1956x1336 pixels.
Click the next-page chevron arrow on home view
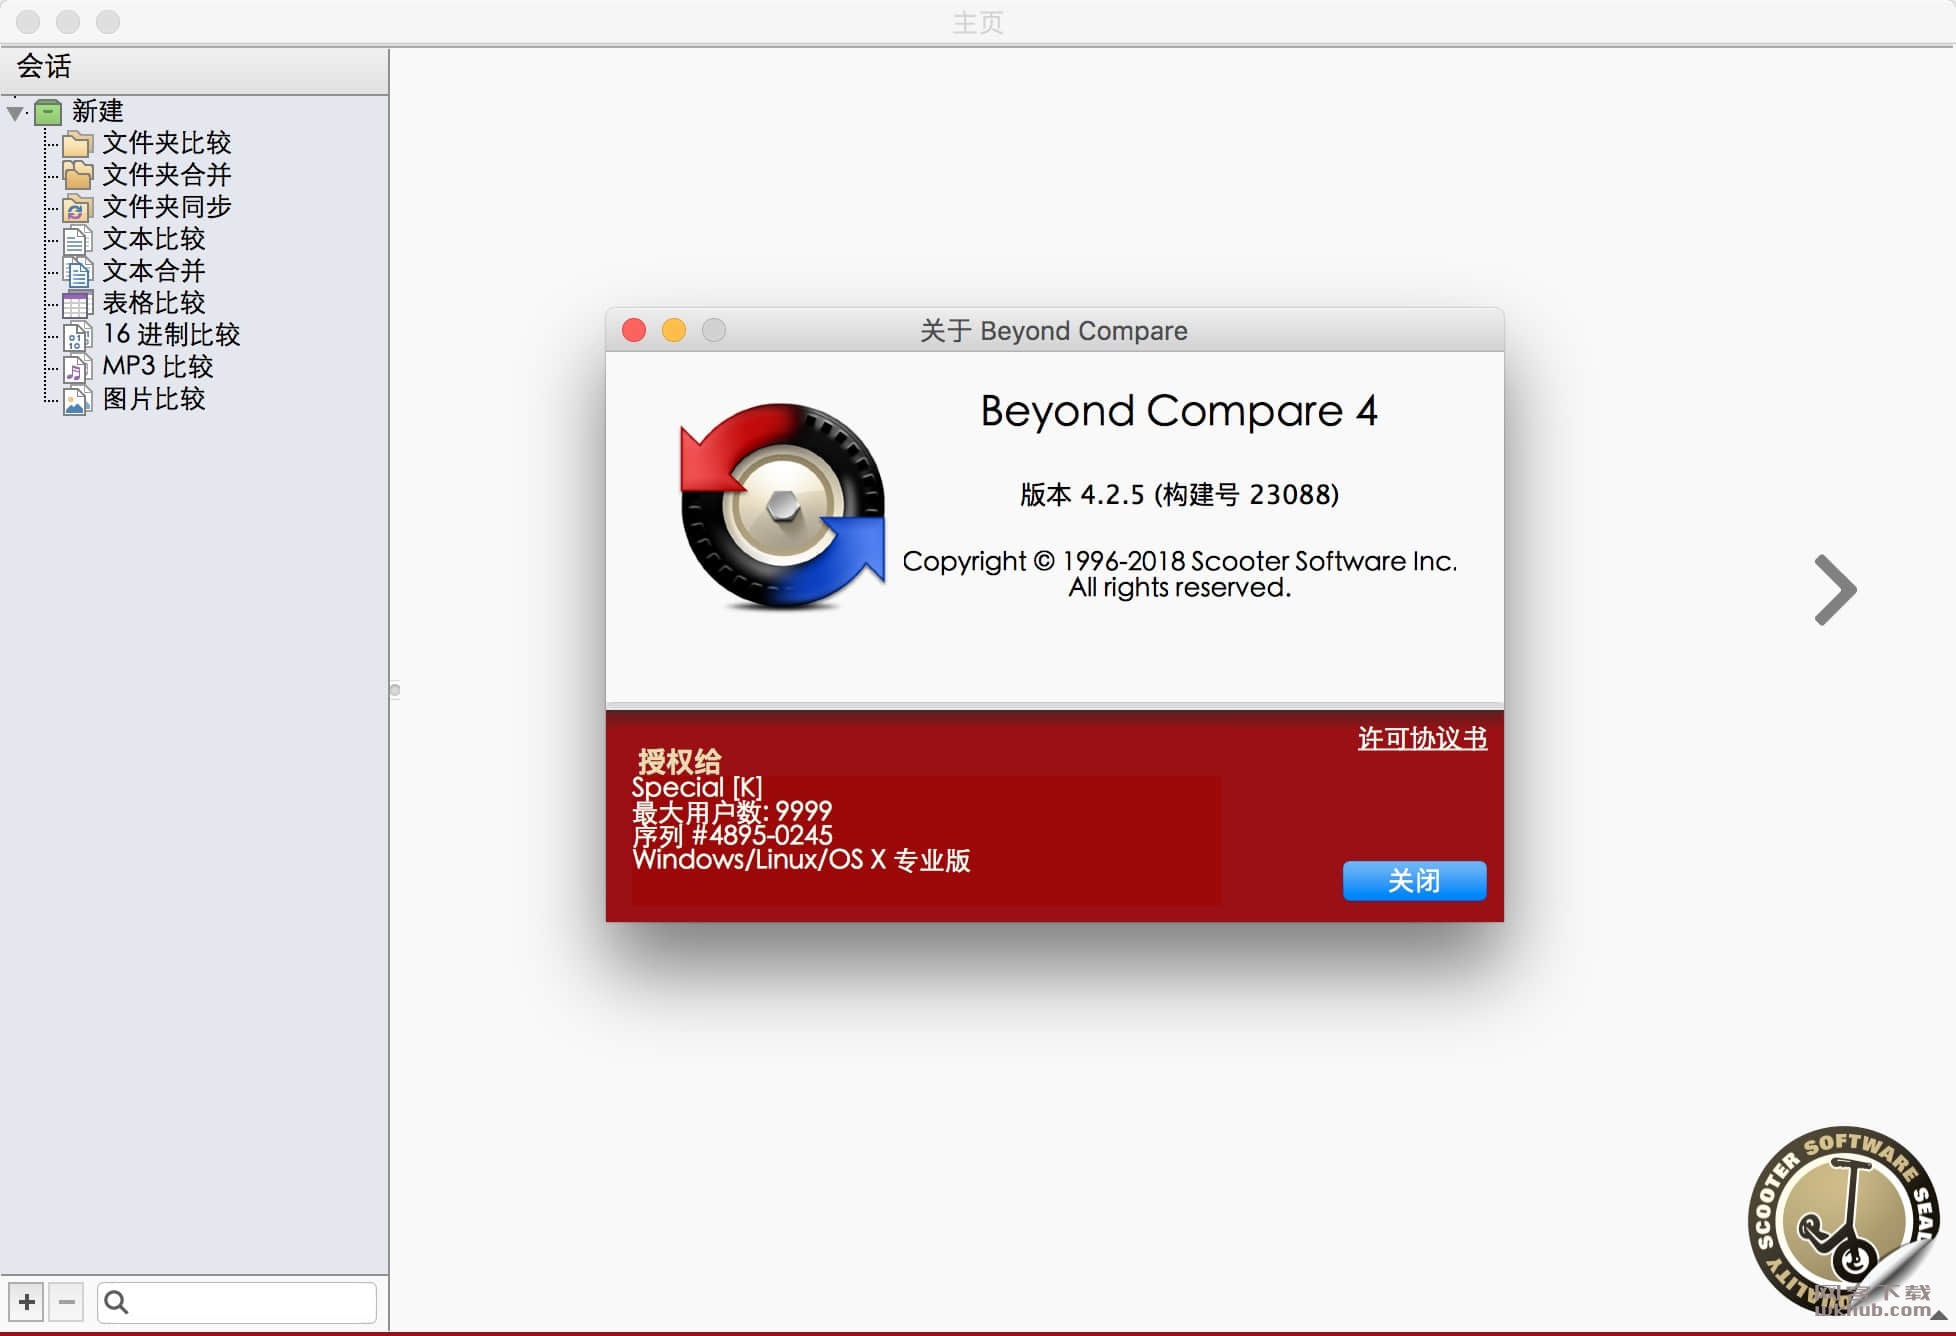coord(1836,590)
